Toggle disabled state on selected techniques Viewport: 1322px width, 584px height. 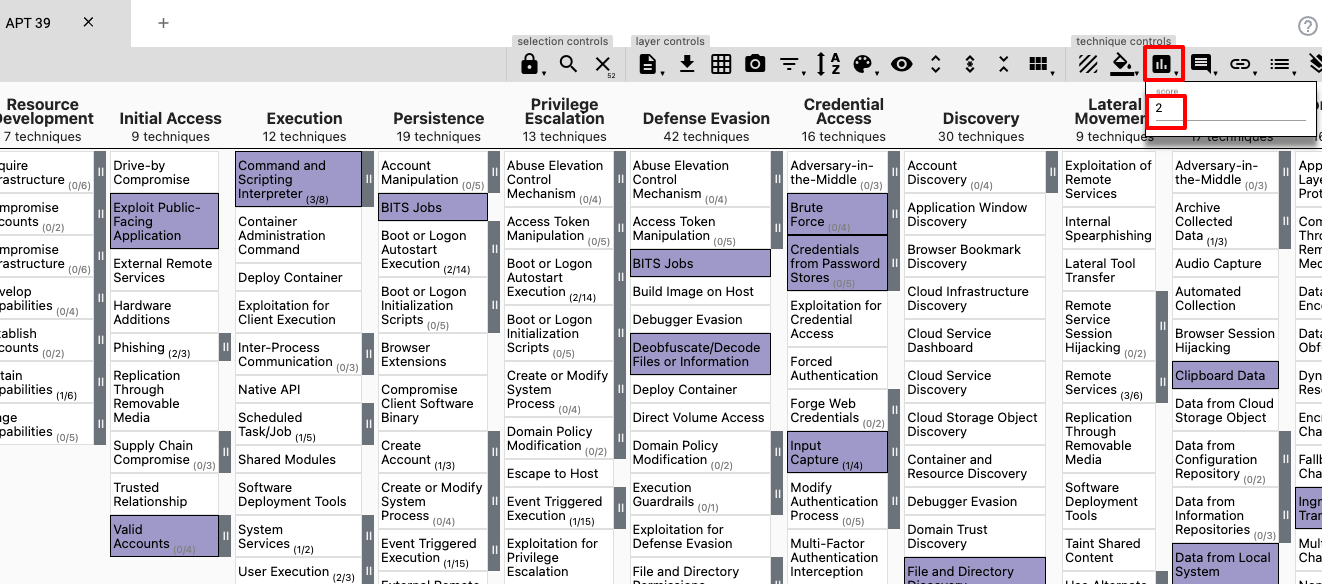[1087, 63]
